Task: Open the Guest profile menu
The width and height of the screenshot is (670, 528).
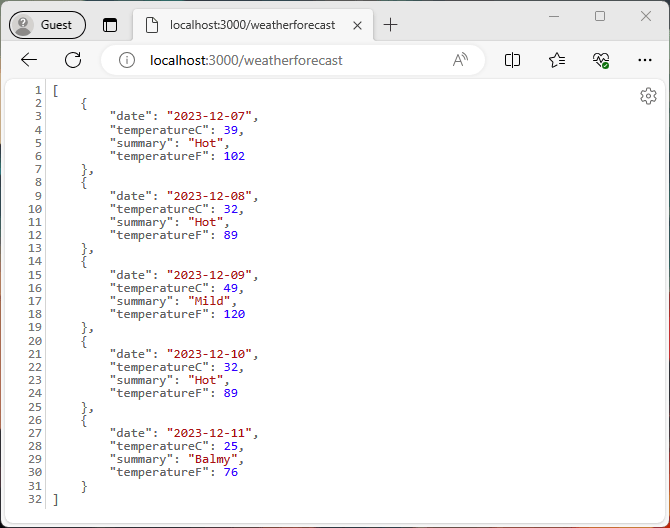Action: (47, 25)
